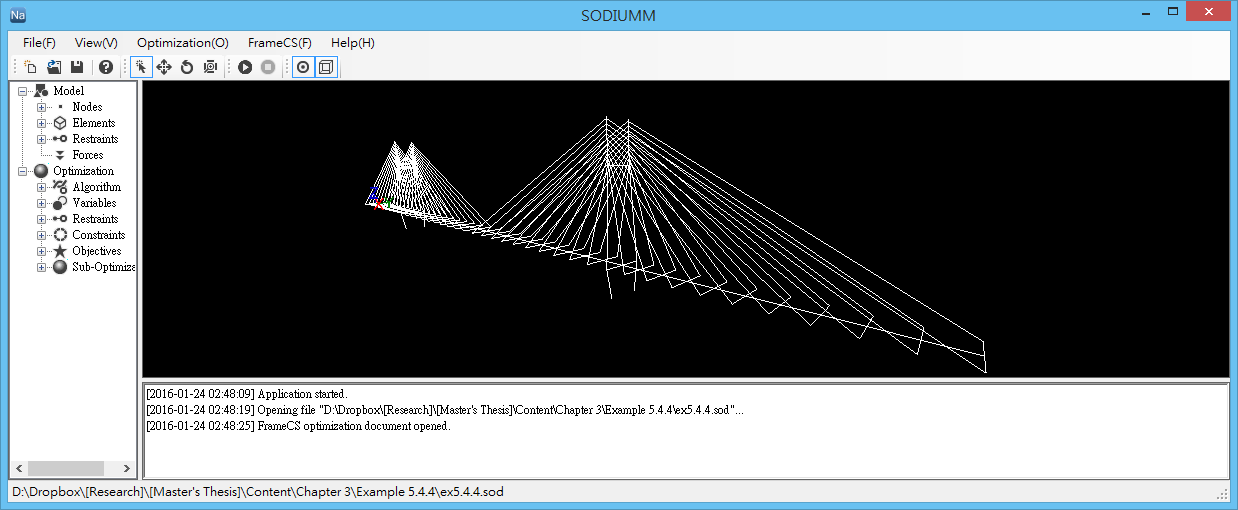Collapse the Model tree node

(x=22, y=91)
